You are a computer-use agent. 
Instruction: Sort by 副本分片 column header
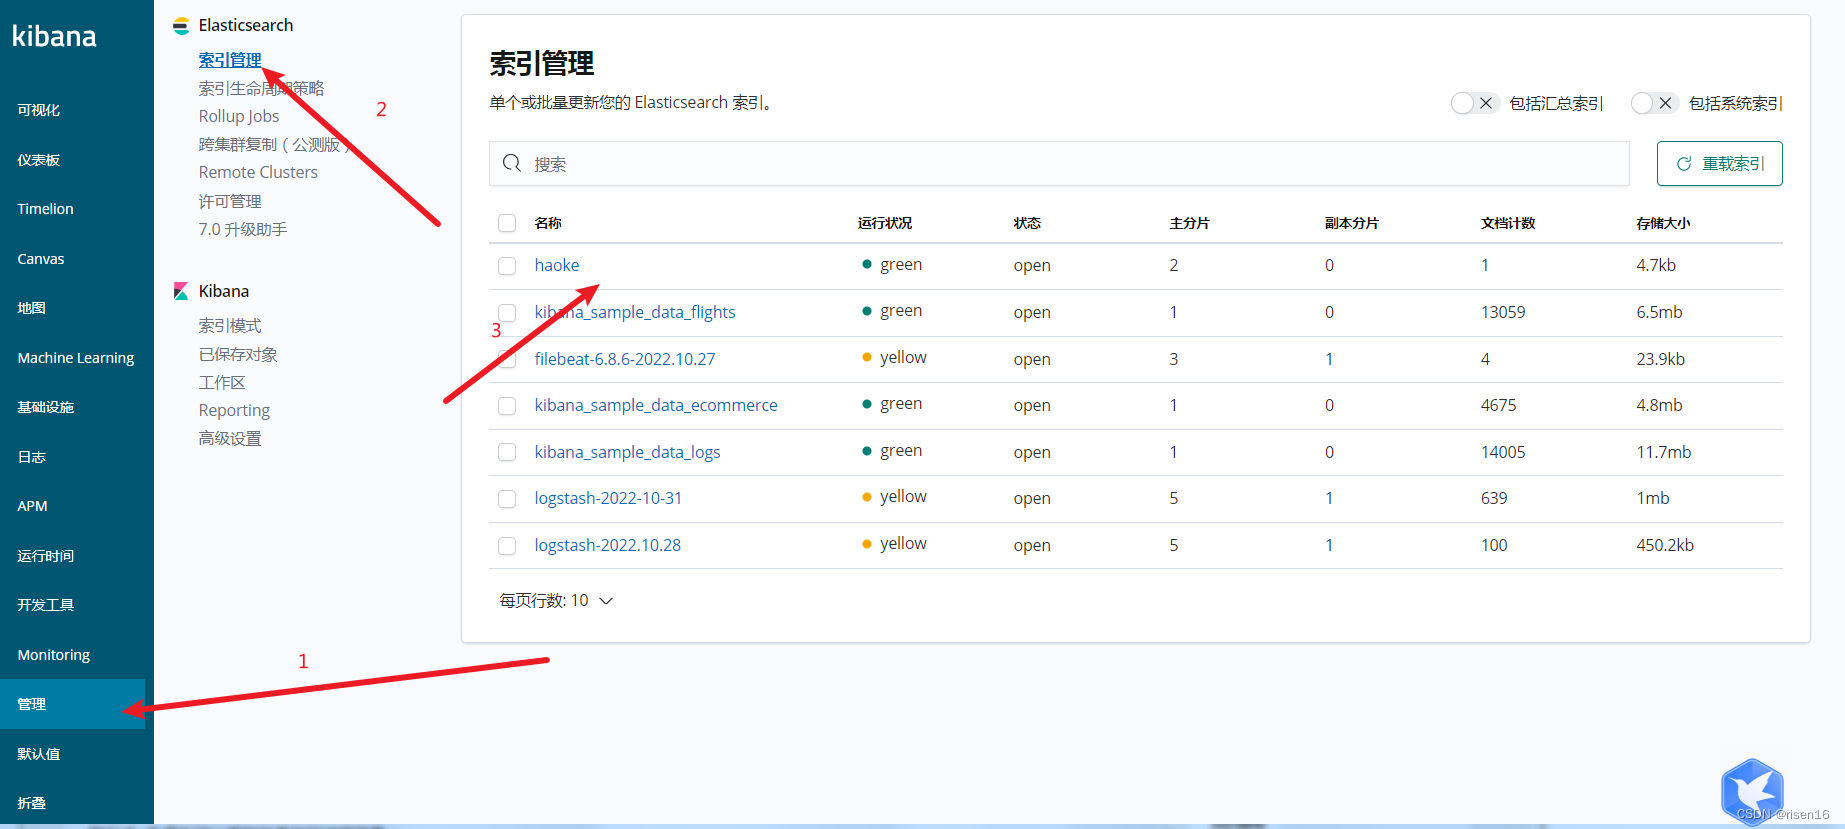[x=1352, y=223]
